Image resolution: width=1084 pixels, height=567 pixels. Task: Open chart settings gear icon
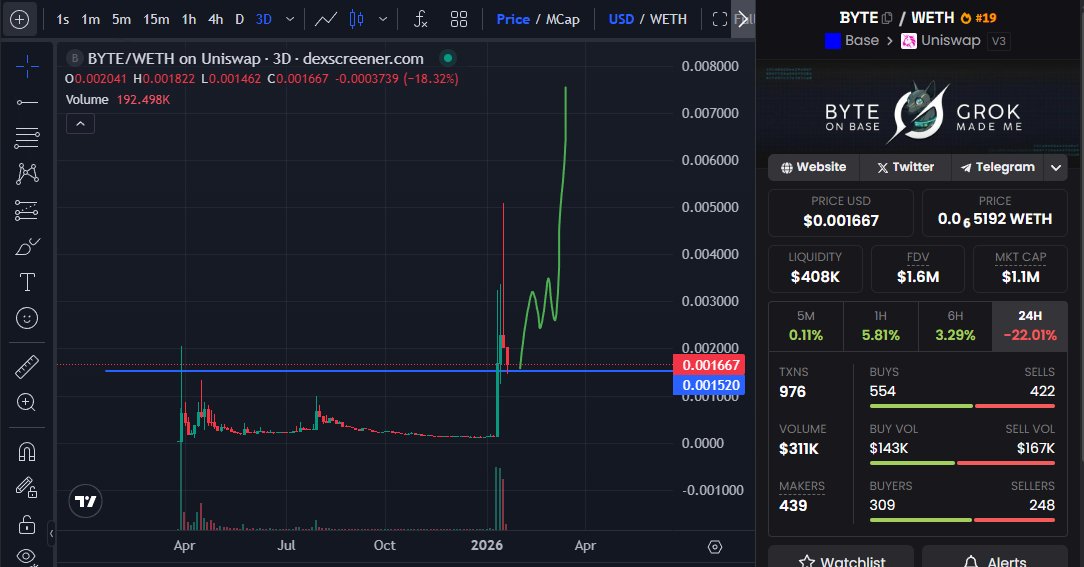(715, 547)
